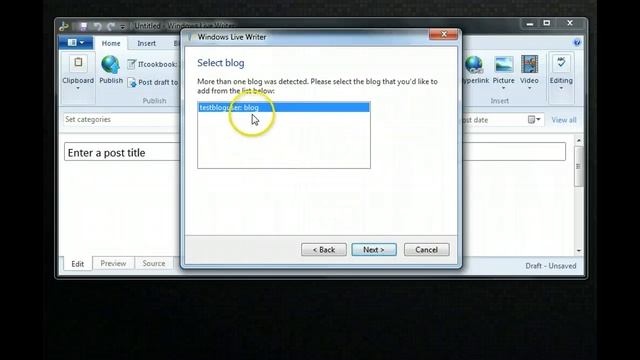Open the blue application file menu button
This screenshot has width=640, height=360.
pos(76,42)
